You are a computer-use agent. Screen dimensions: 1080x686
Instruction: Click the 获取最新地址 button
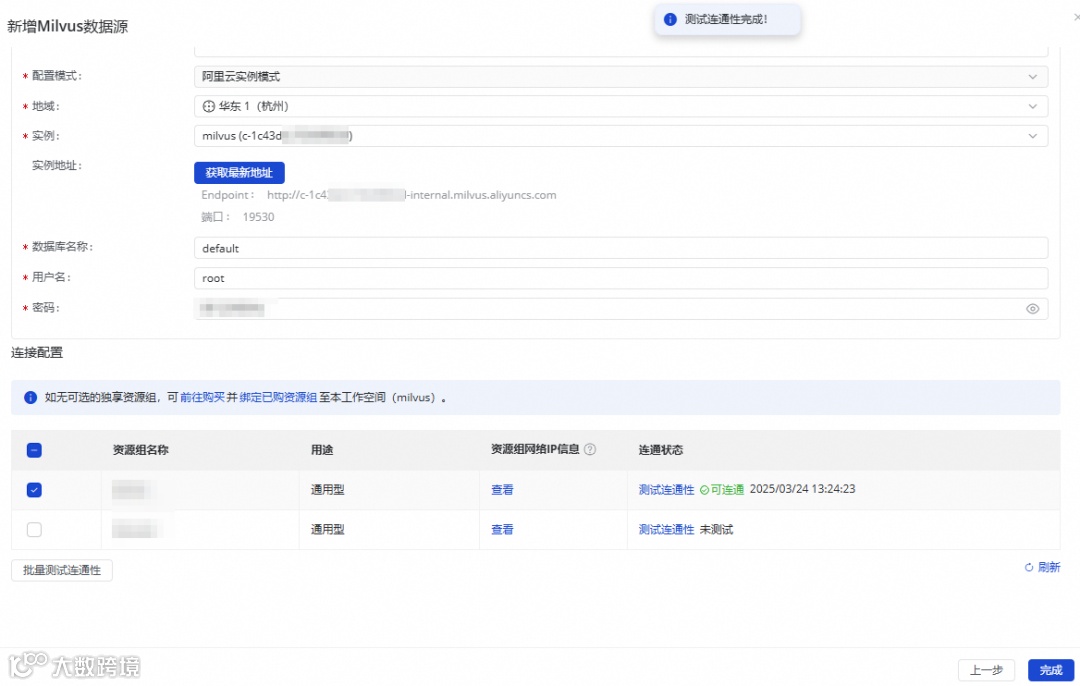click(x=239, y=173)
